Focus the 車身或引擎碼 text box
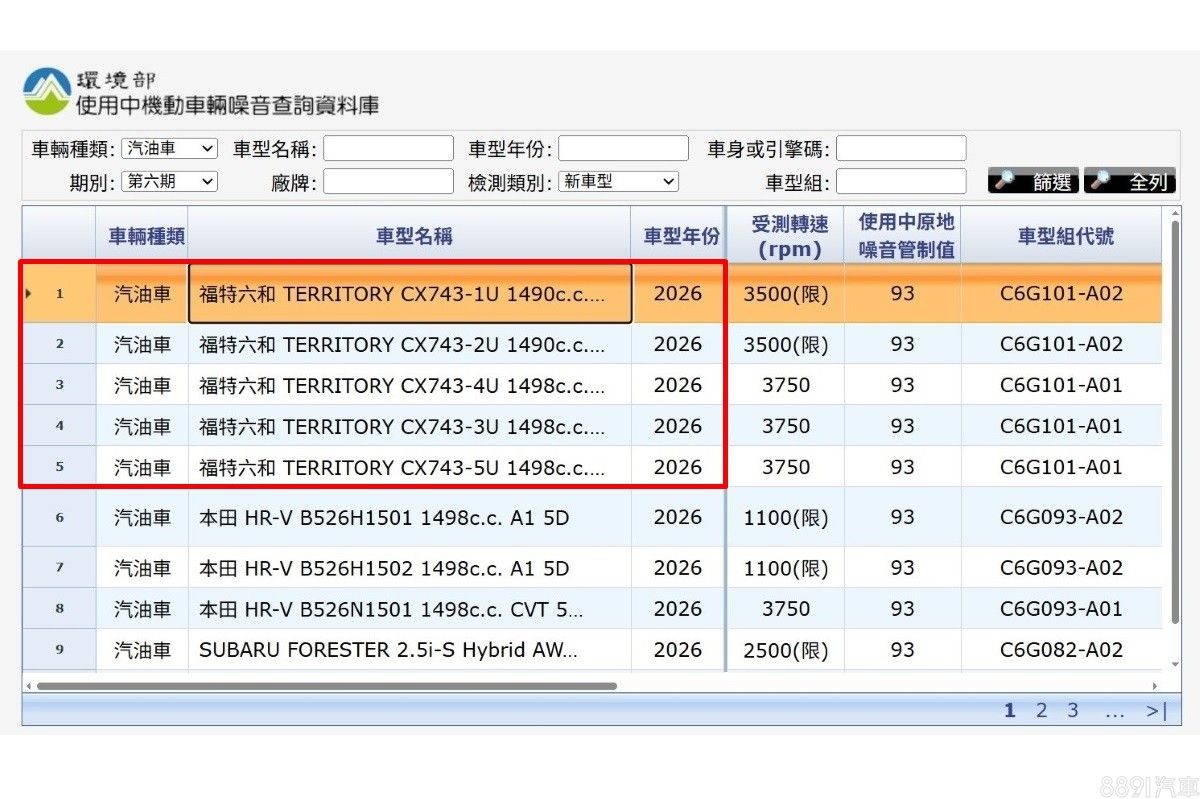The height and width of the screenshot is (799, 1200). tap(901, 149)
